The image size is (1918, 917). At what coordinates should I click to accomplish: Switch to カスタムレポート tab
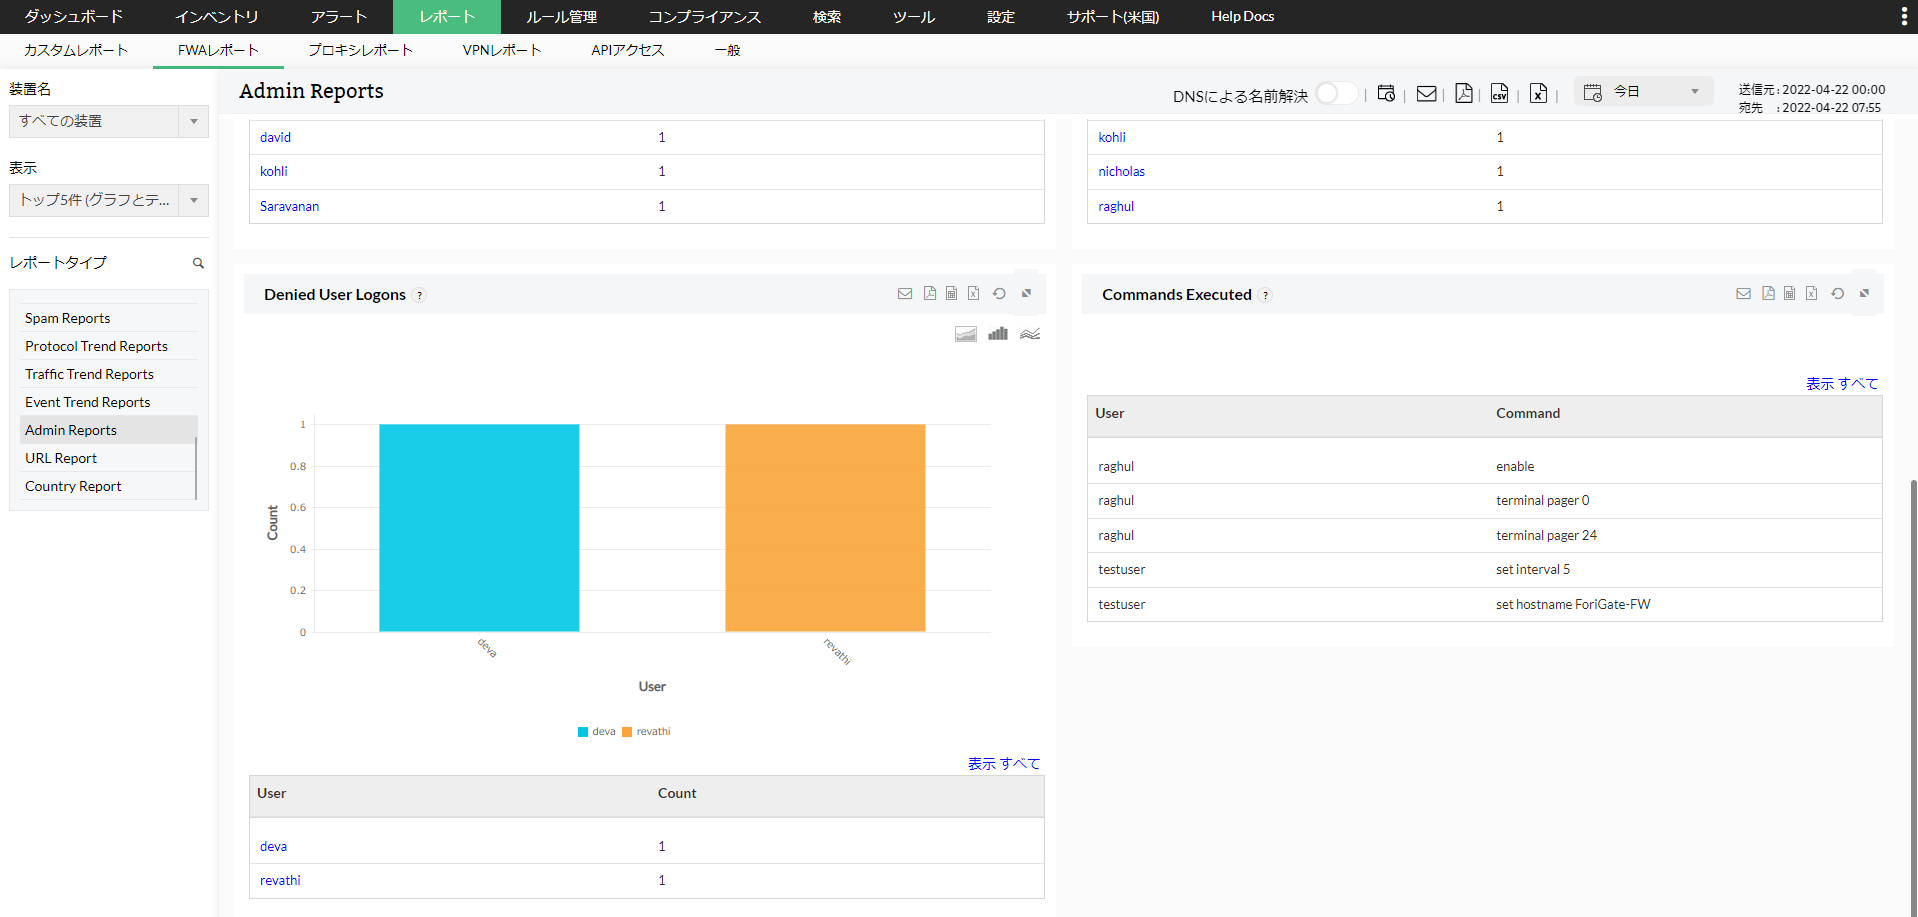tap(76, 50)
